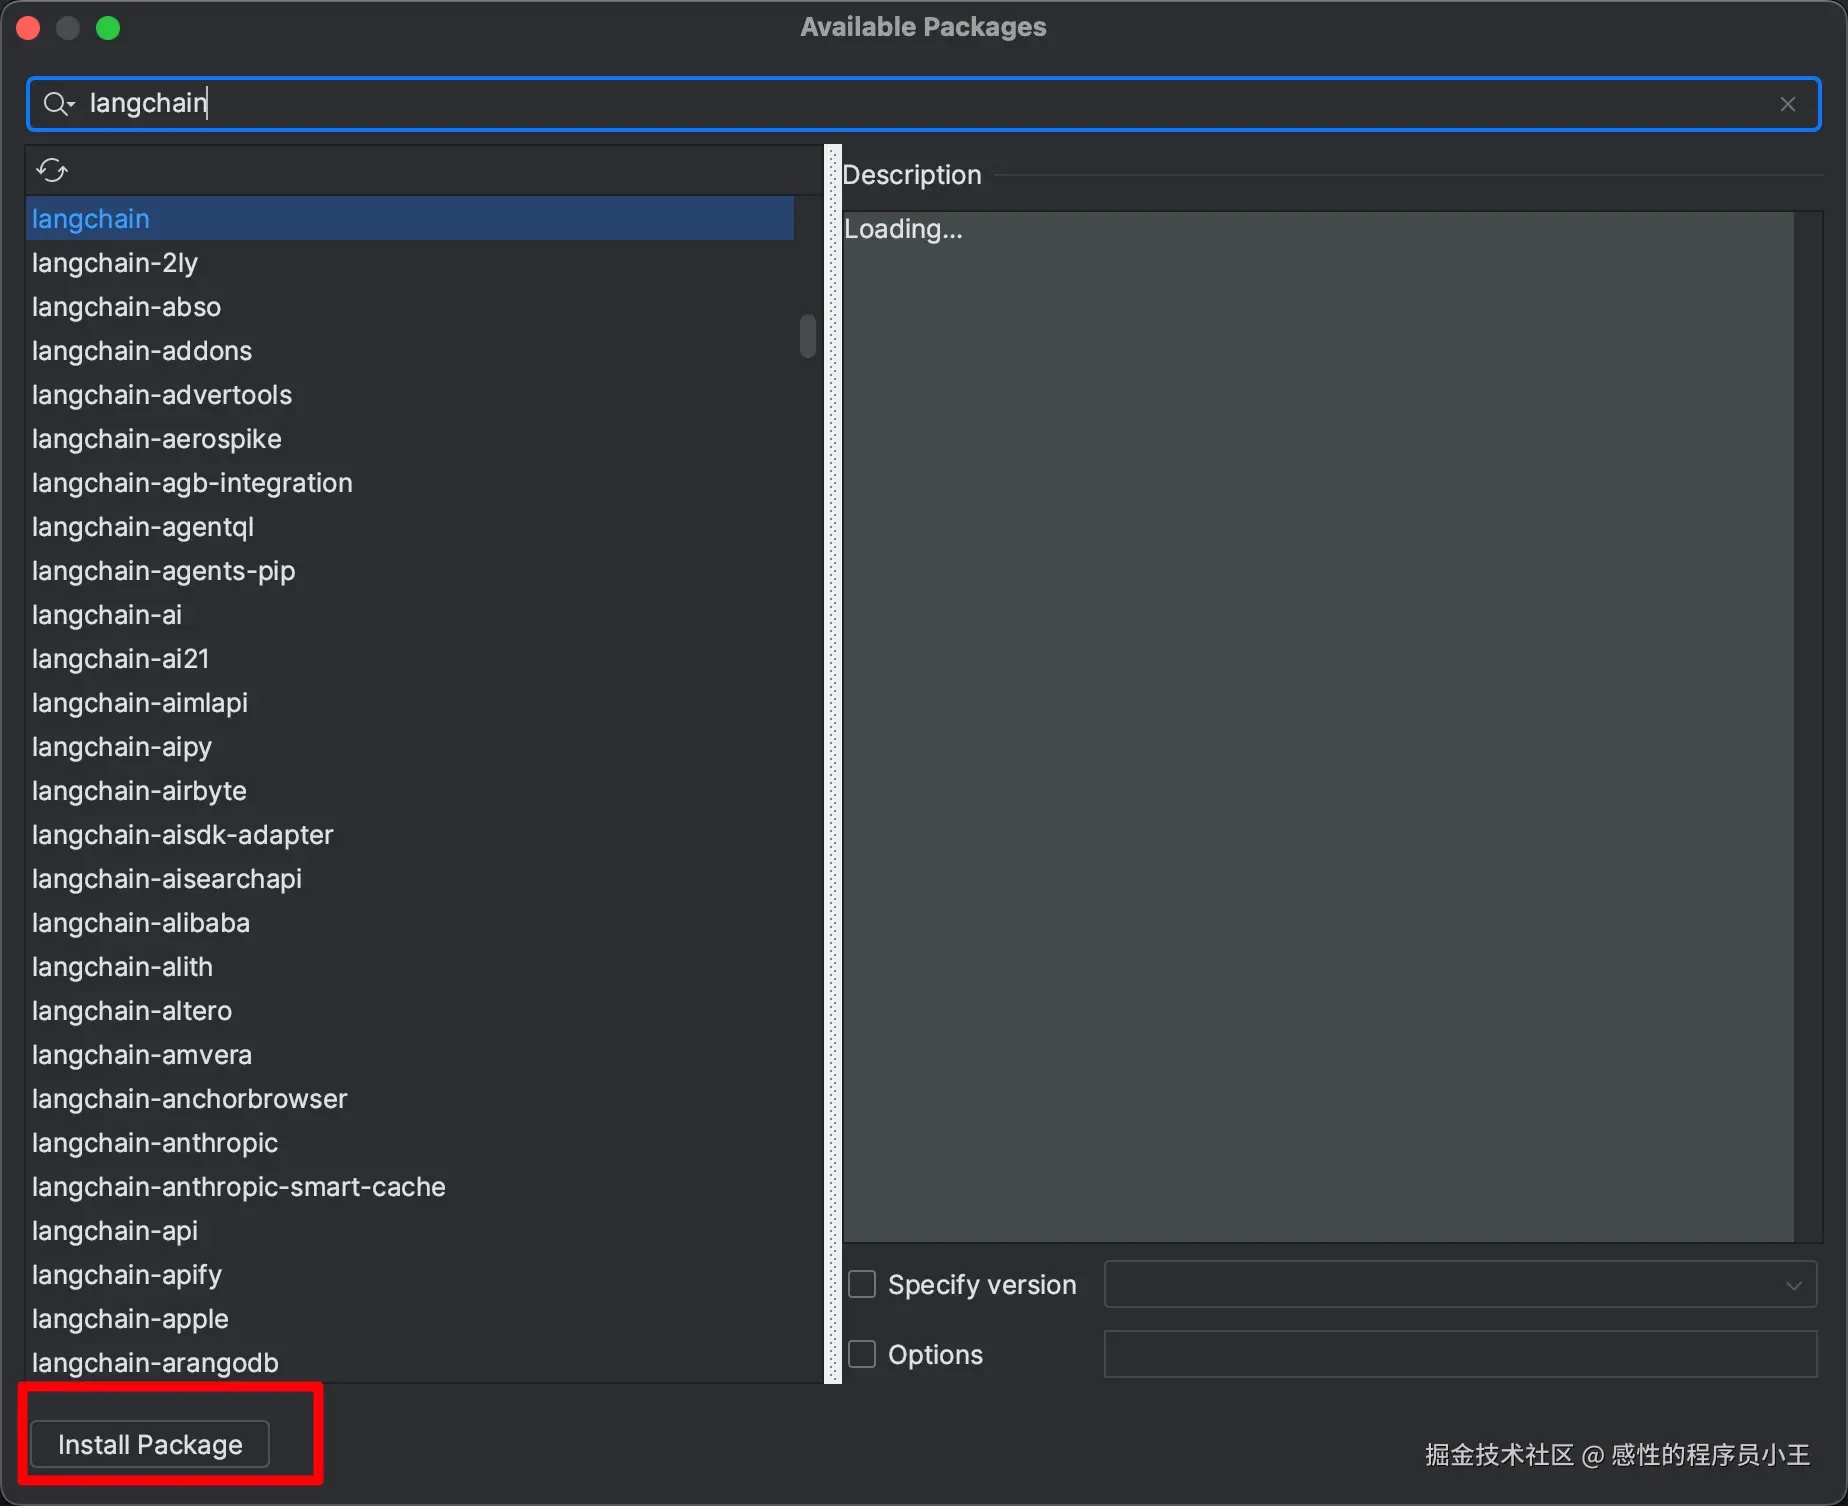Select langchain-ai package
Screen dimensions: 1848x1506
(410, 614)
